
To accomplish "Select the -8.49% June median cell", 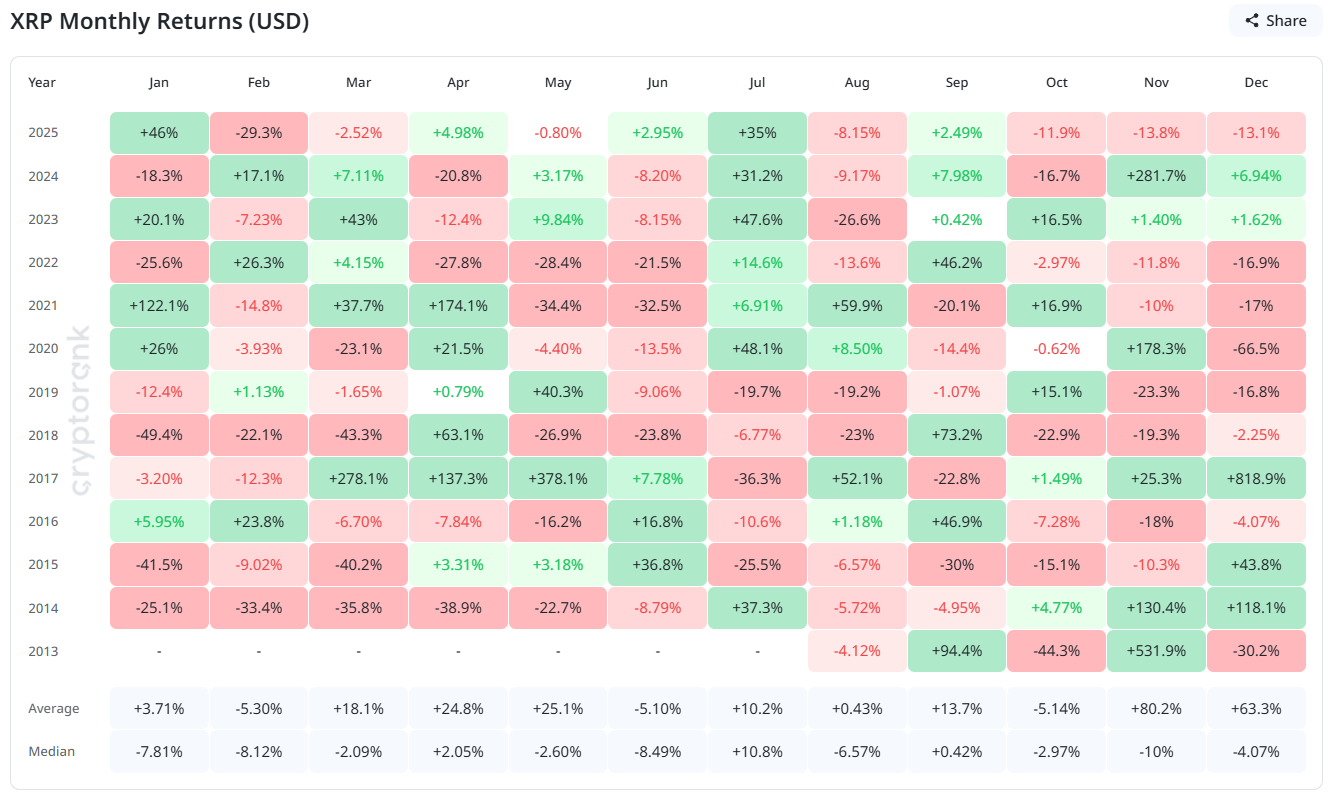I will pyautogui.click(x=657, y=750).
